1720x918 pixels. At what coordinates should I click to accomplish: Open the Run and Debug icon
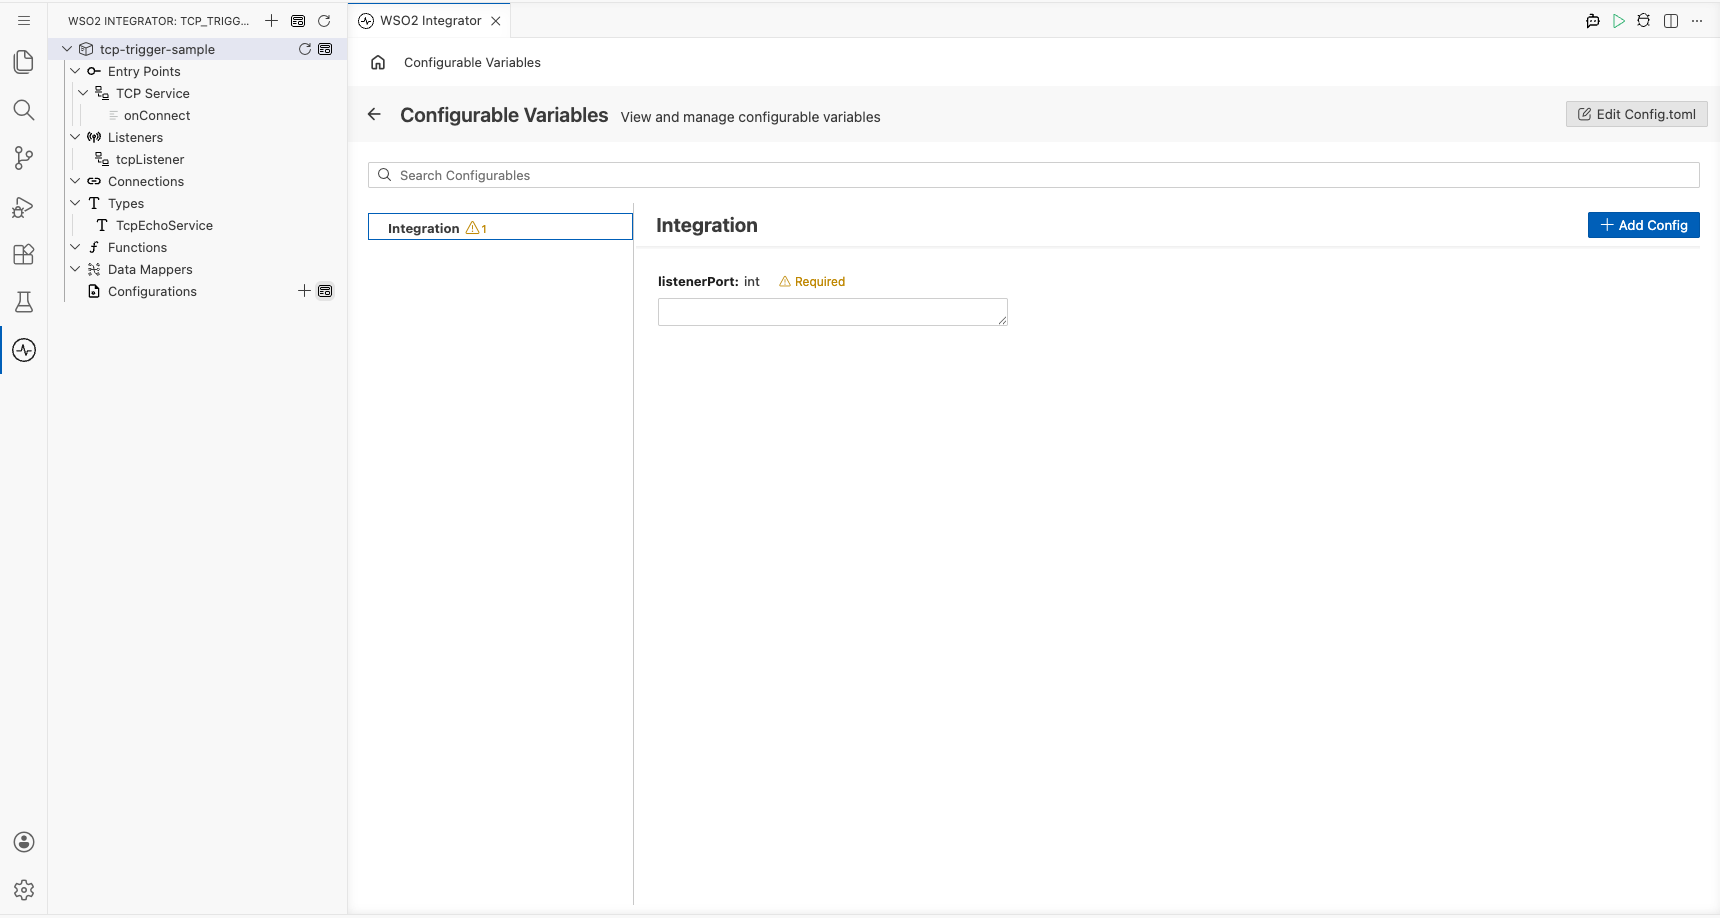point(24,206)
